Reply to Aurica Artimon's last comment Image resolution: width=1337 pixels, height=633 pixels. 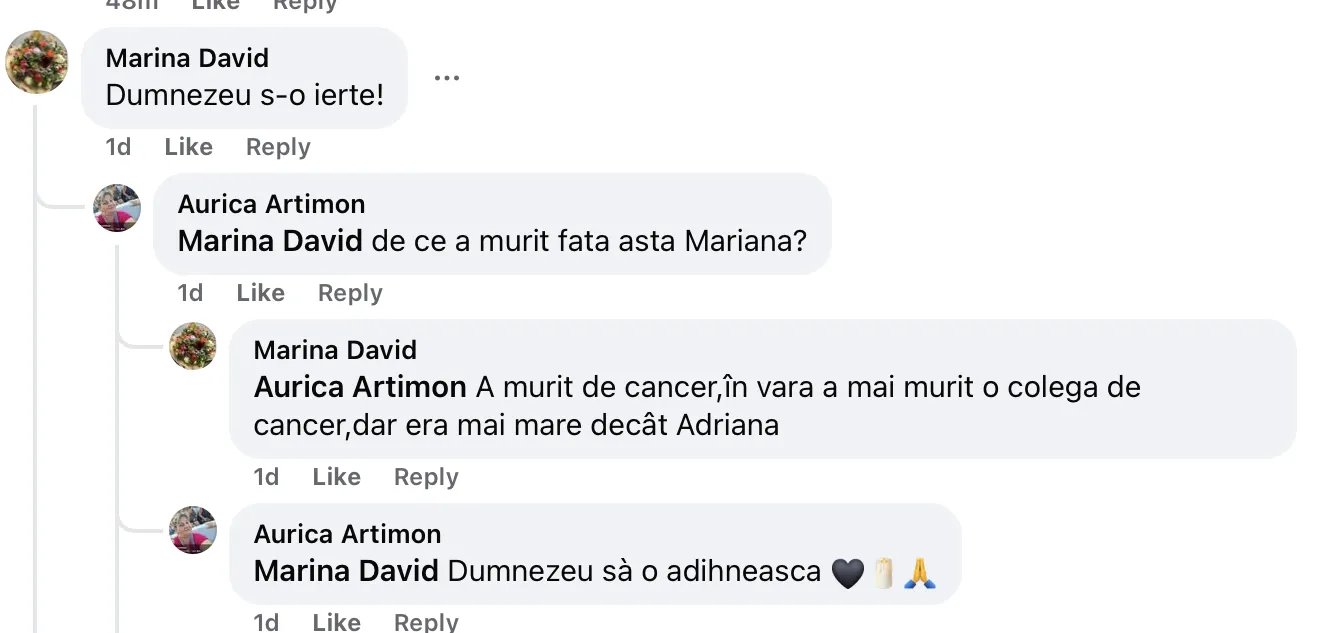point(425,621)
